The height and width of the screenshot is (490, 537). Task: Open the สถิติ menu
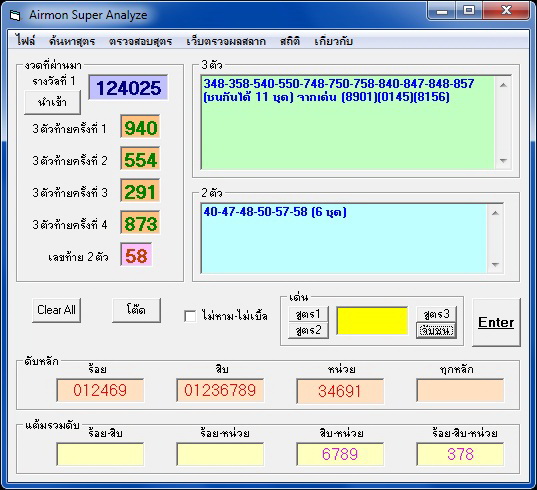(x=290, y=41)
